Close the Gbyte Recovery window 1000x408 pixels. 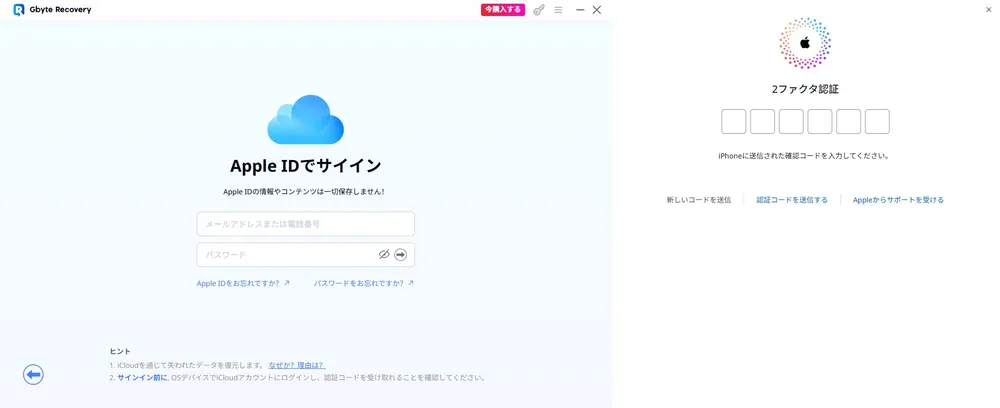point(596,10)
